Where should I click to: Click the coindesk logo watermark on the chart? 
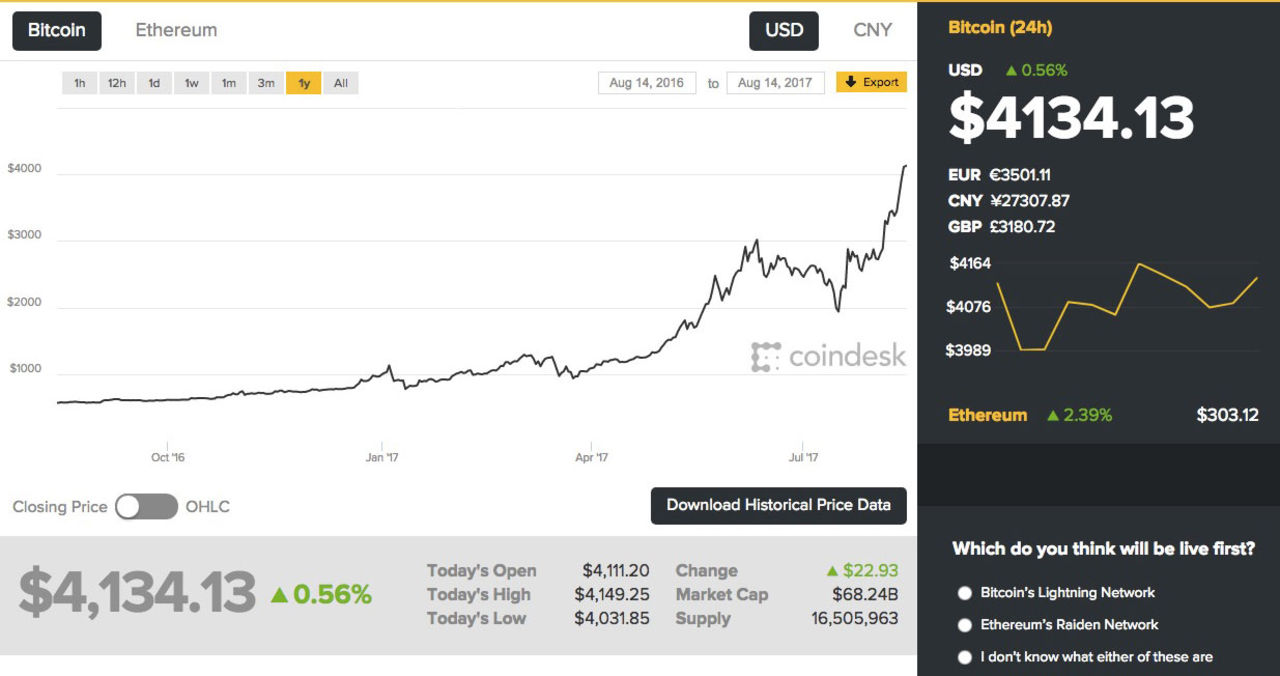point(829,355)
